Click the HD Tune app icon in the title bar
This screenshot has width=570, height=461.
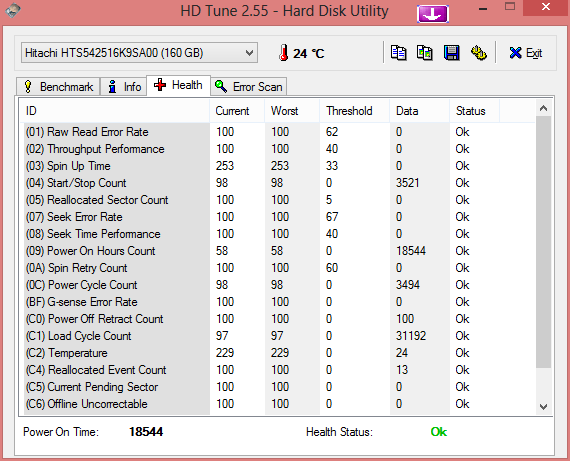[13, 10]
